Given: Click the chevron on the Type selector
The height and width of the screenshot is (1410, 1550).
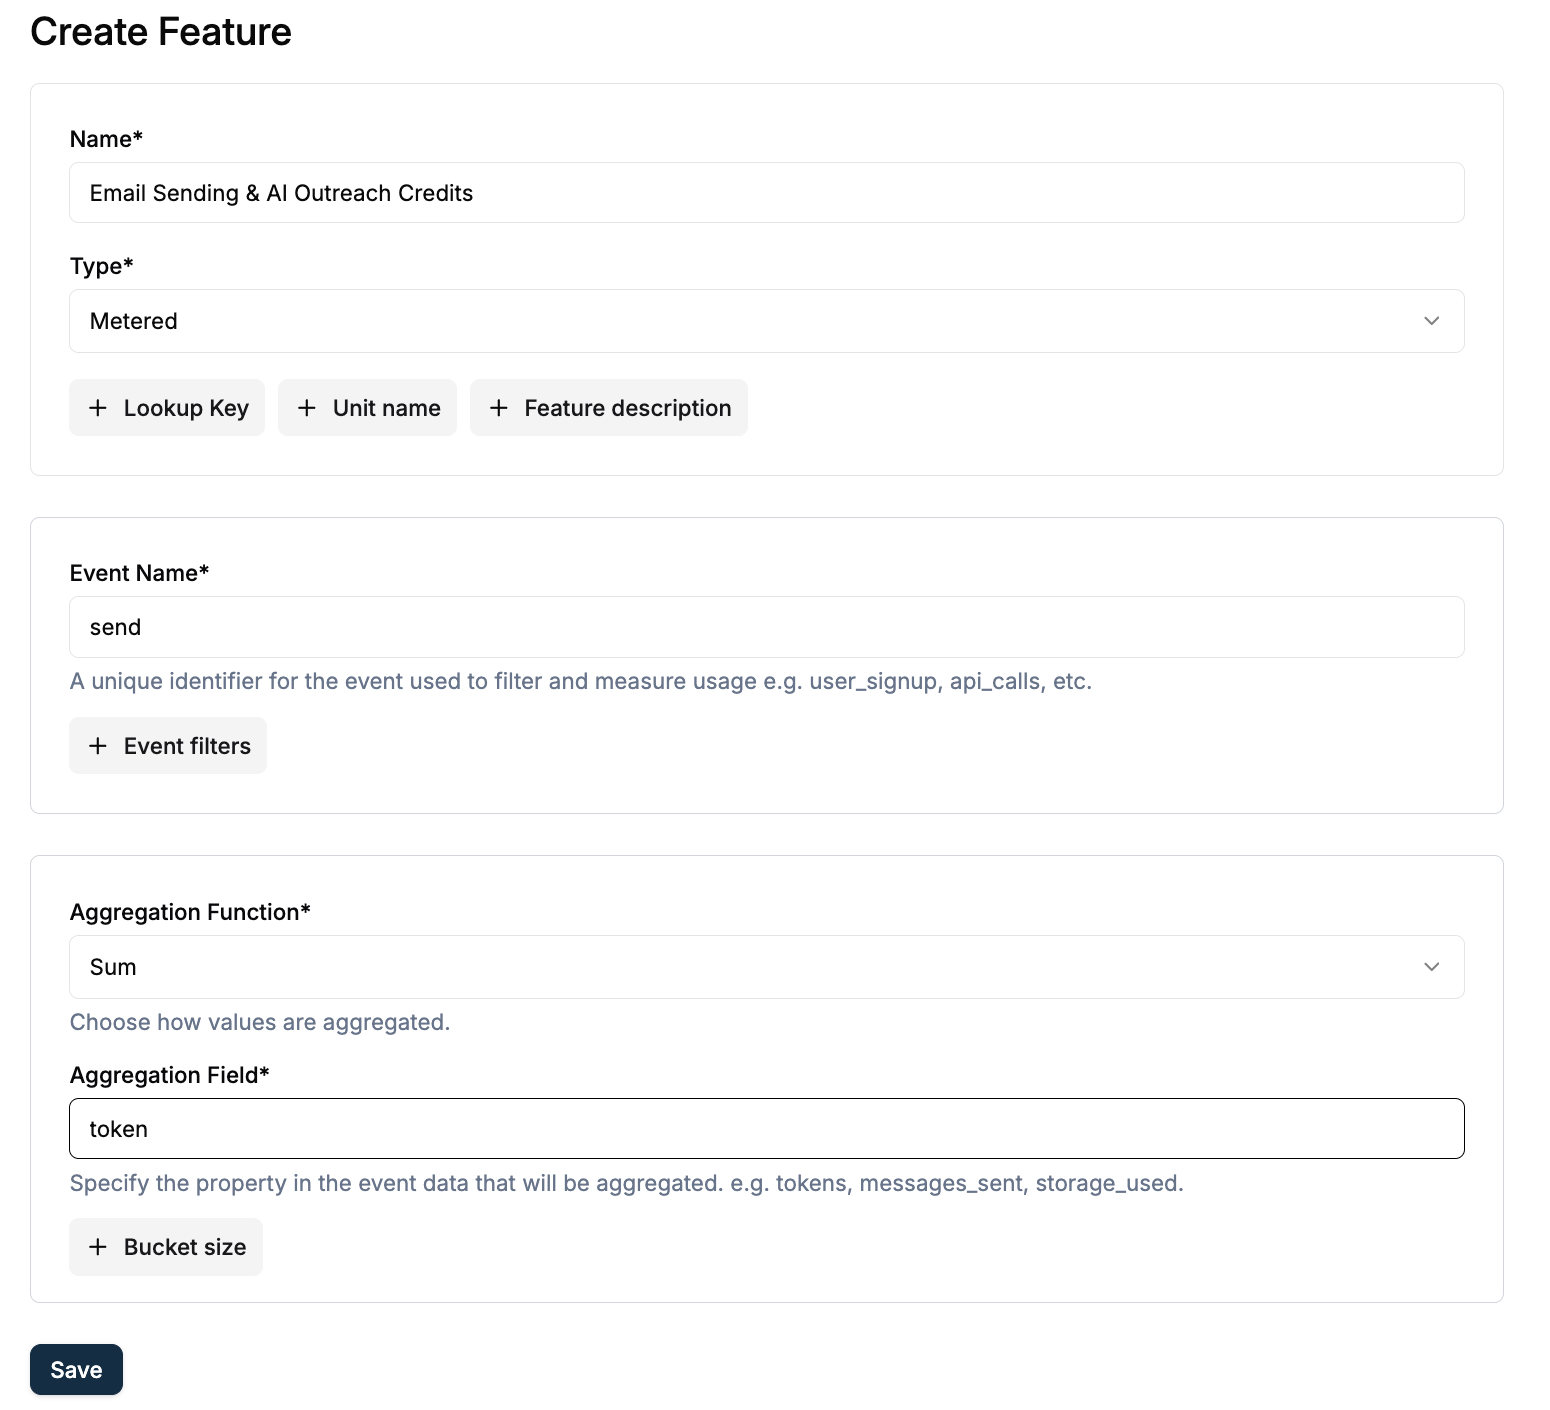Looking at the screenshot, I should (1432, 321).
